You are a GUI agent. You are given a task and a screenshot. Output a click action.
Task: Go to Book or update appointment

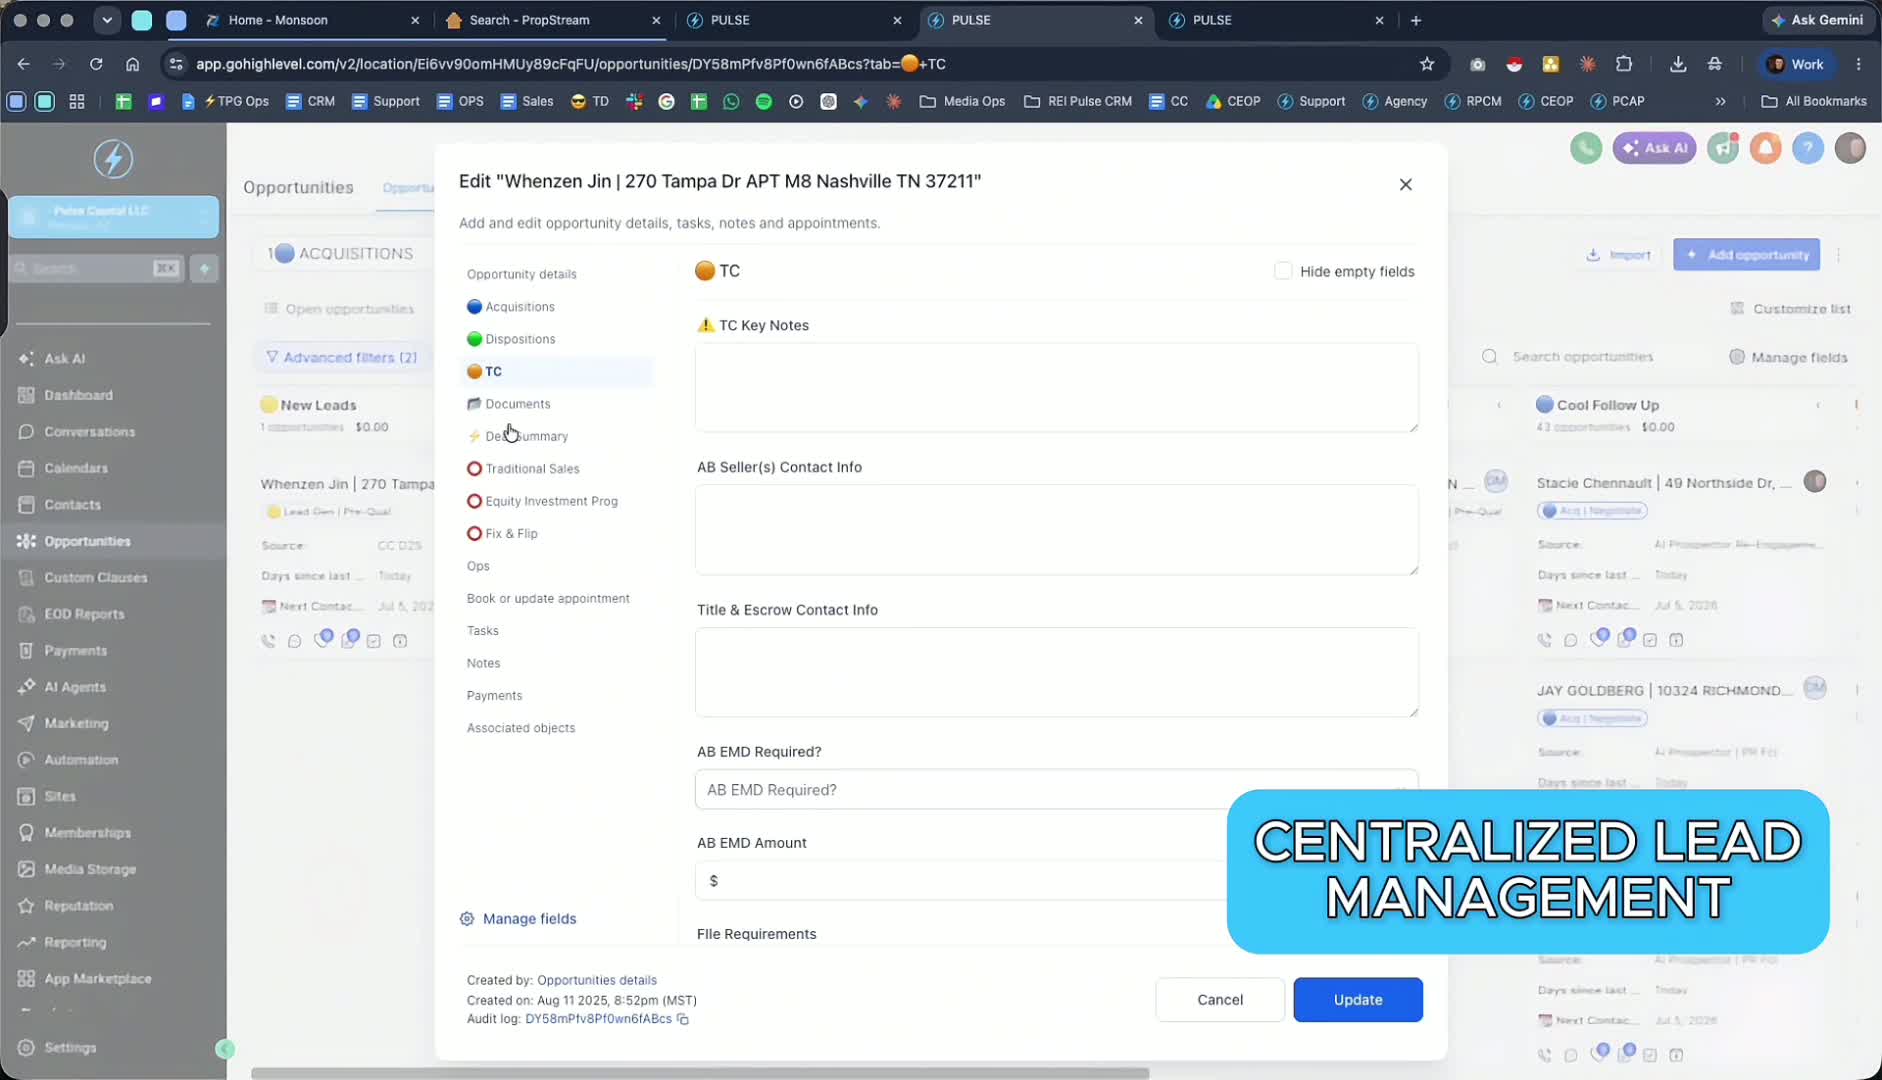pyautogui.click(x=548, y=598)
